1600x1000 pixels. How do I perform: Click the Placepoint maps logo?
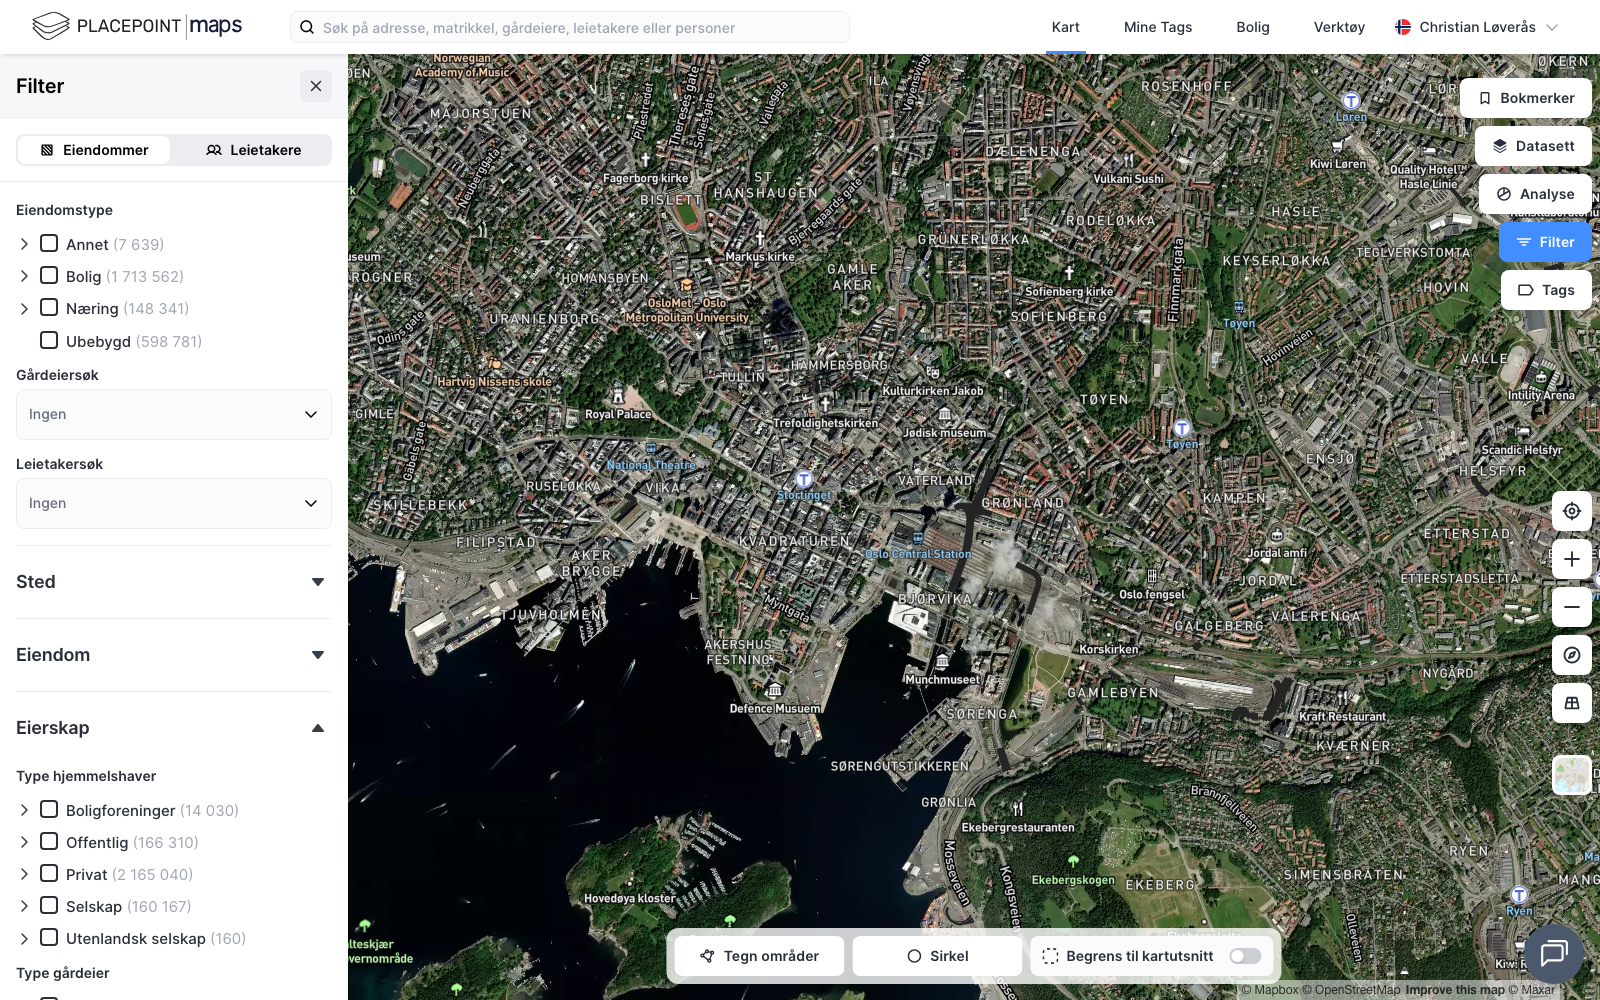[137, 26]
